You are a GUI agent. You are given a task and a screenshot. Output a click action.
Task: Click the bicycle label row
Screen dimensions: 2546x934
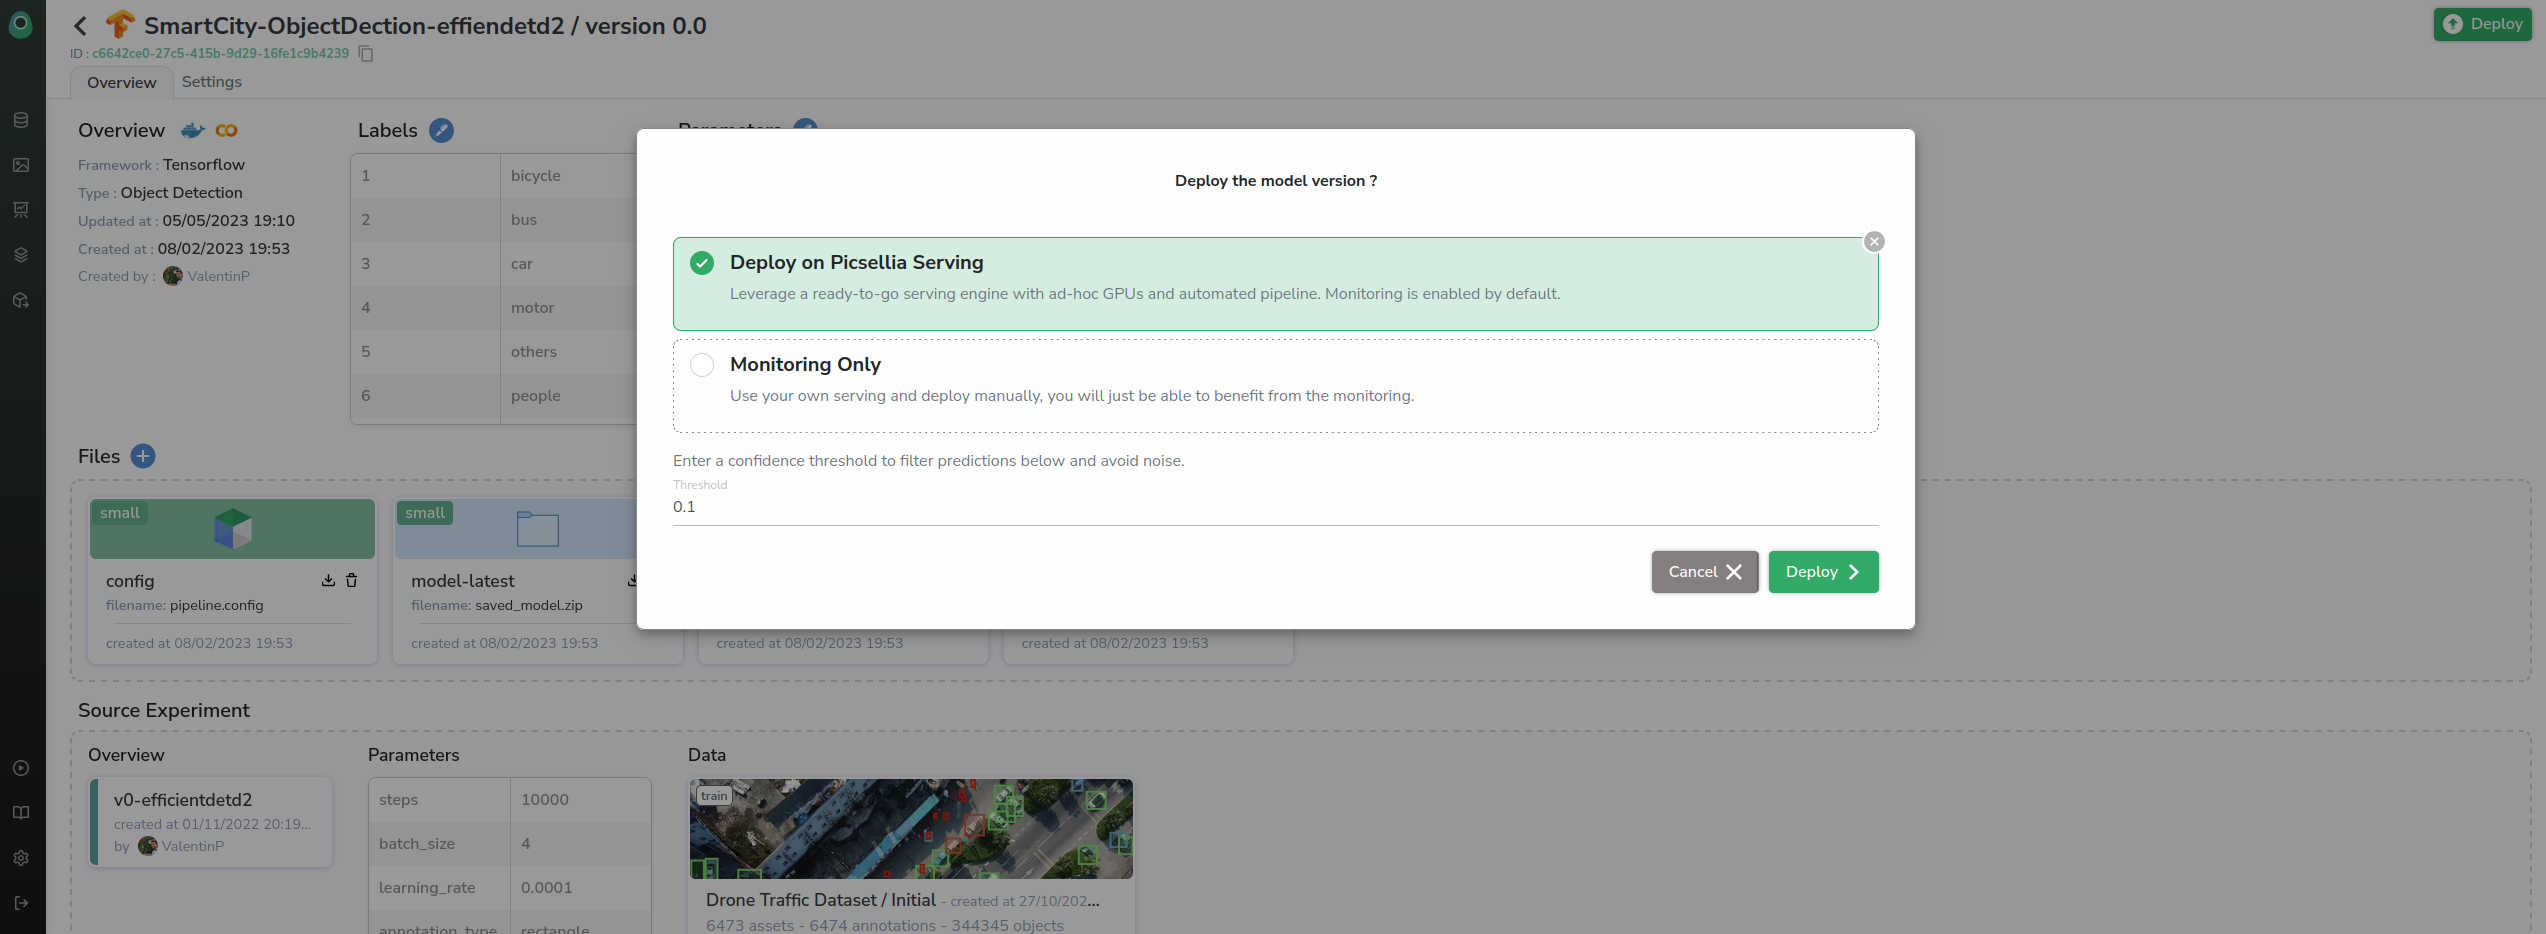pos(494,176)
